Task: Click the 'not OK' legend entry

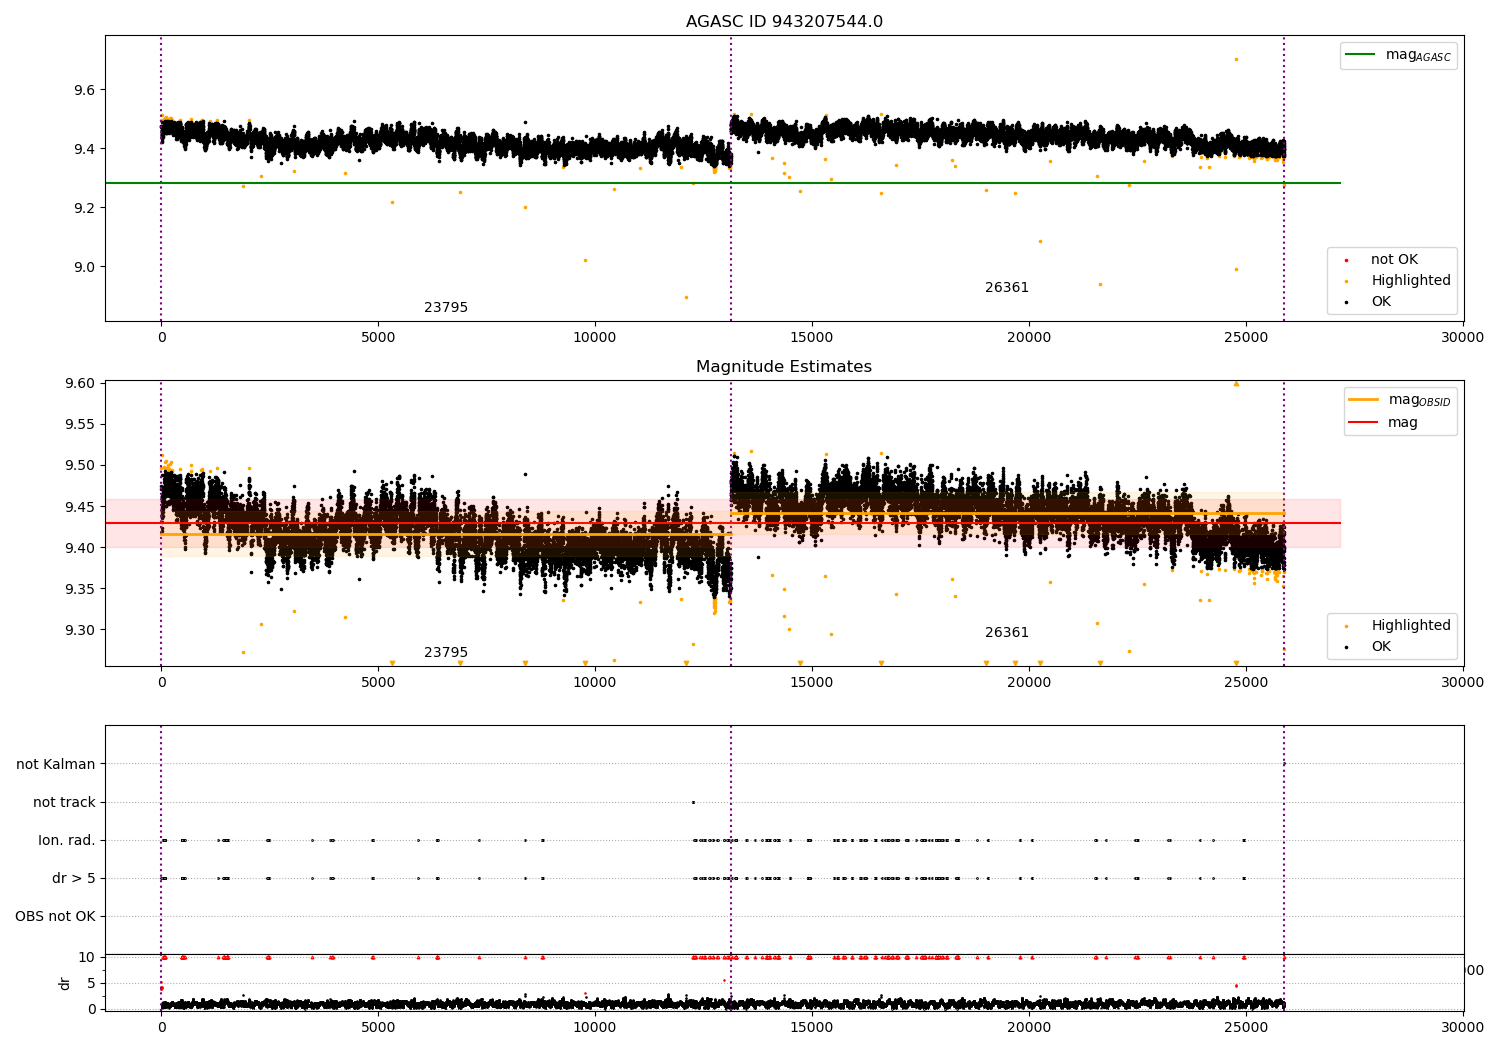Action: point(1393,260)
